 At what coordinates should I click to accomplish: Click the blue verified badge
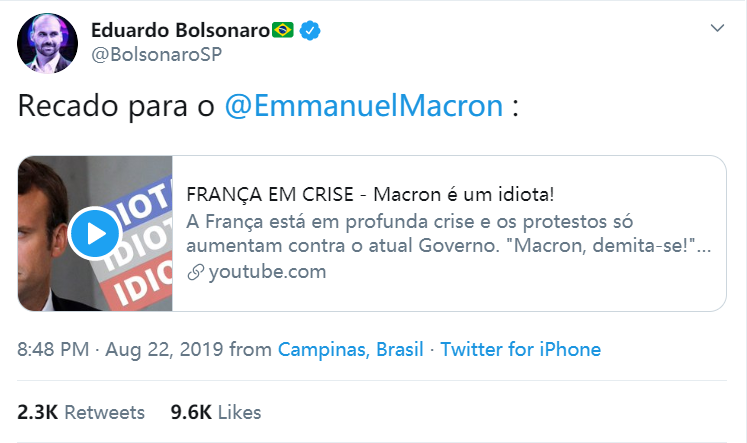[310, 31]
